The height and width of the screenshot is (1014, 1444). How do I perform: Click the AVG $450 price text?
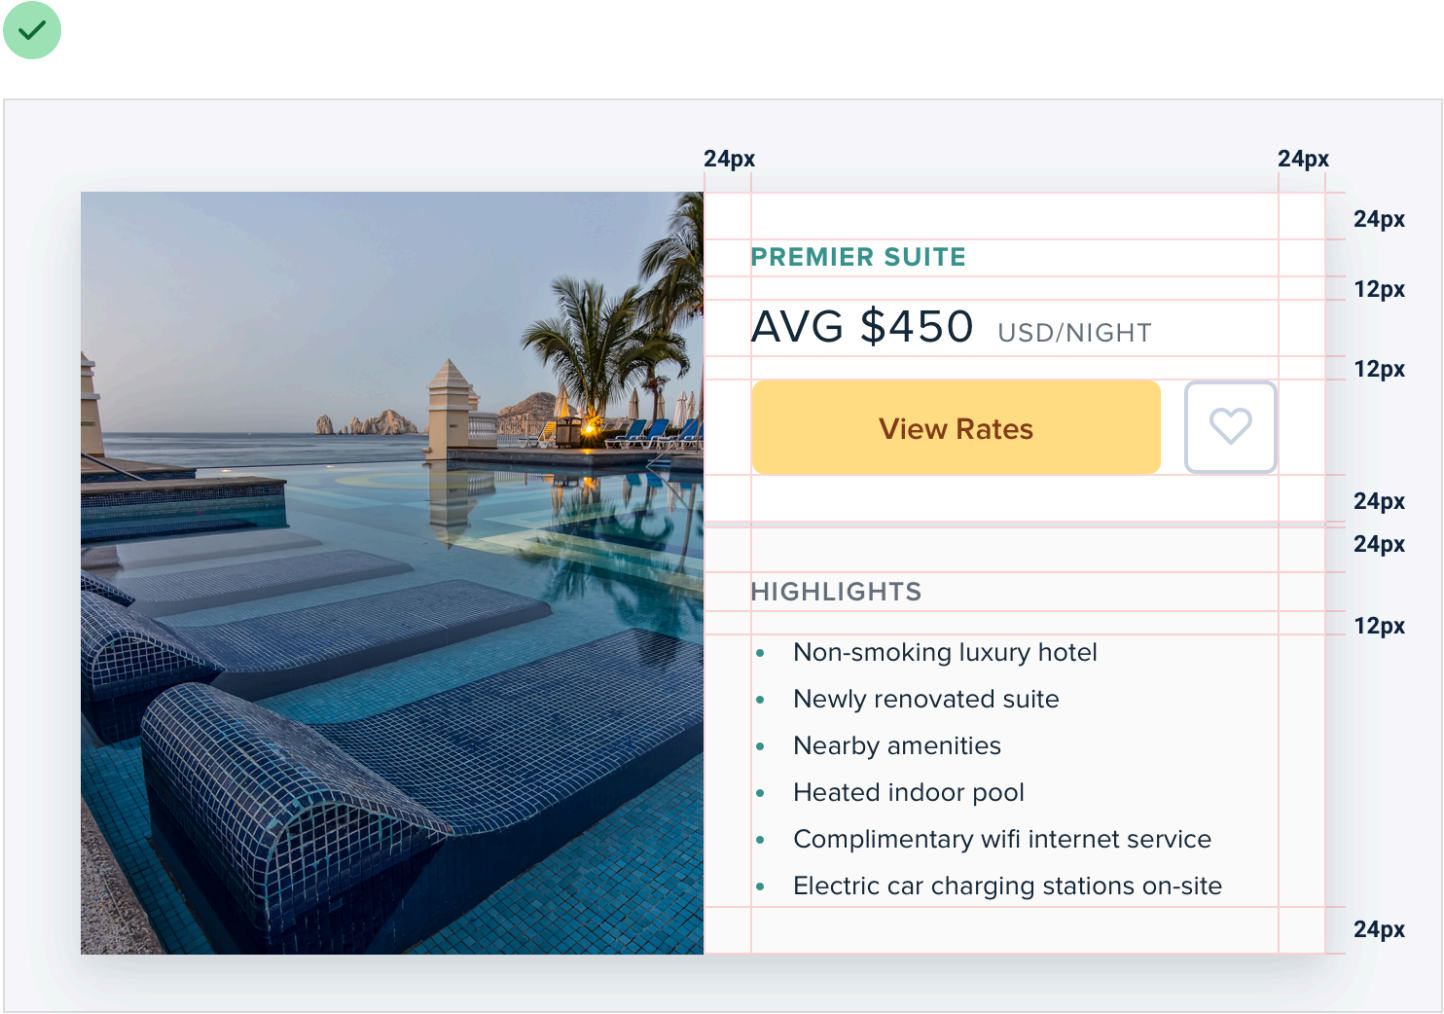point(862,327)
